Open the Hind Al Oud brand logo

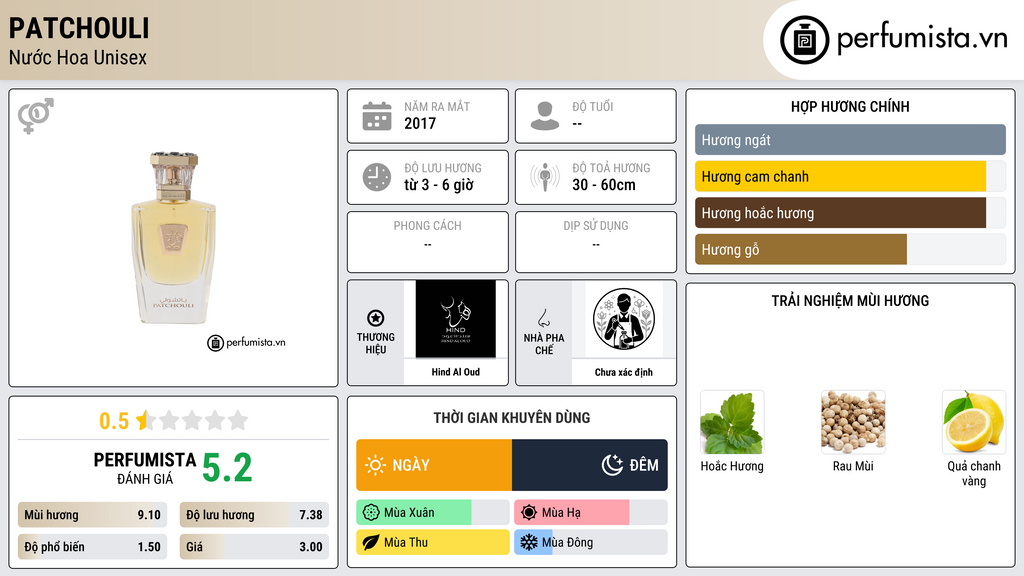(x=455, y=319)
